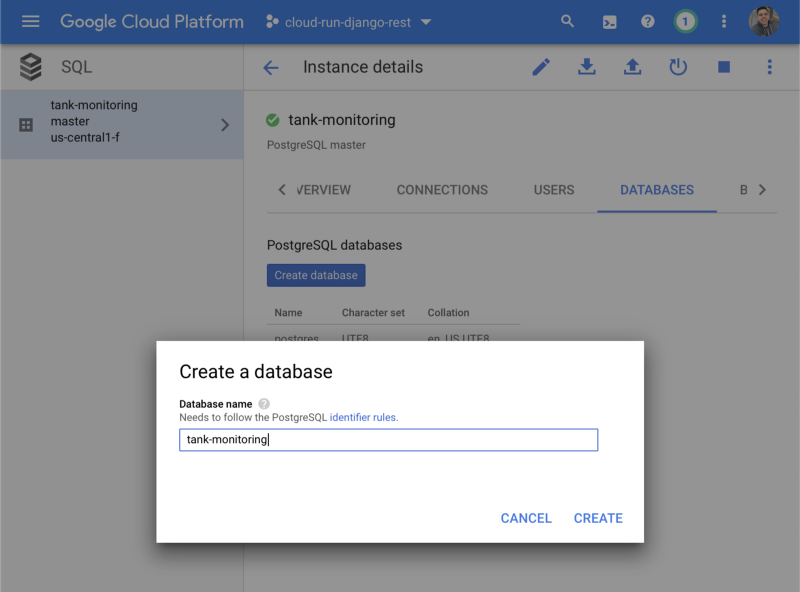
Task: Click the Name column header
Action: point(288,313)
